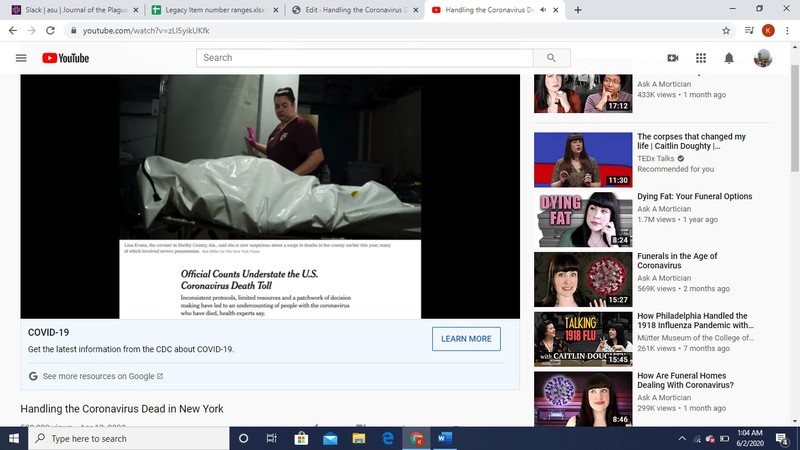The width and height of the screenshot is (800, 450).
Task: Expand the system tray hidden icons chevron
Action: (x=683, y=438)
